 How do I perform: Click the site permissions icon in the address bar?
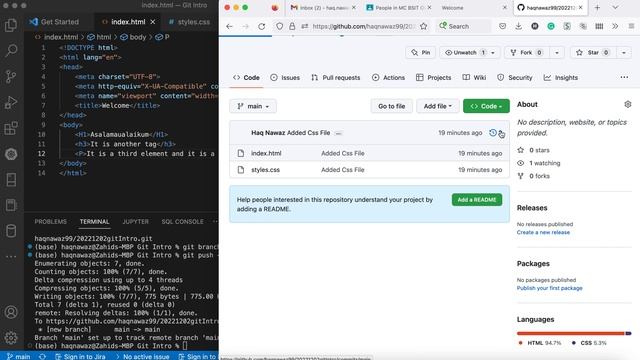click(304, 26)
